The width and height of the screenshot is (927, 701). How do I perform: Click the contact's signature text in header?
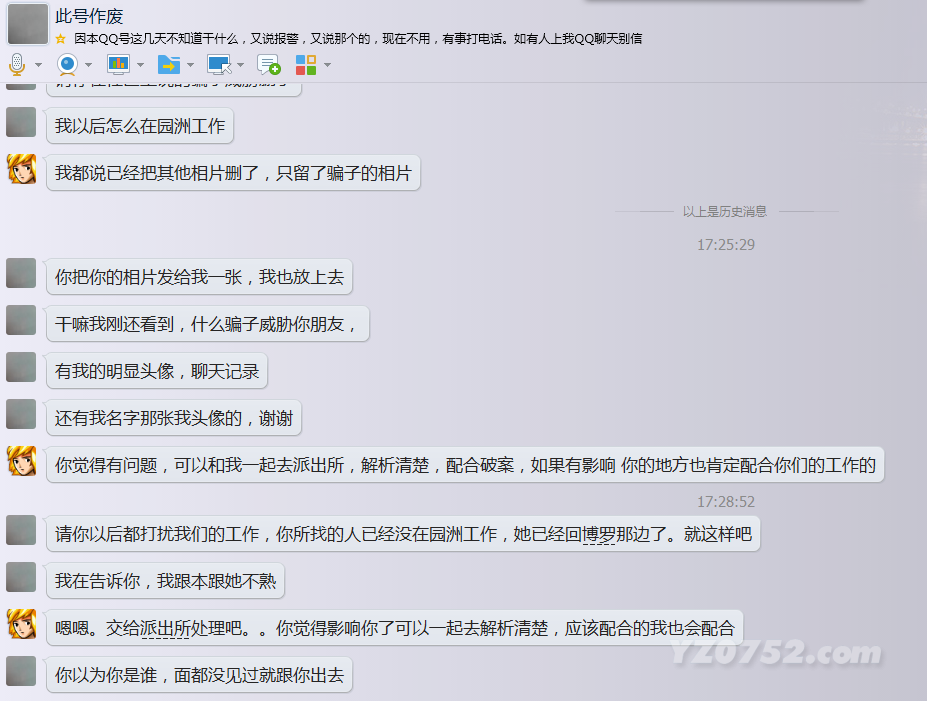point(358,39)
